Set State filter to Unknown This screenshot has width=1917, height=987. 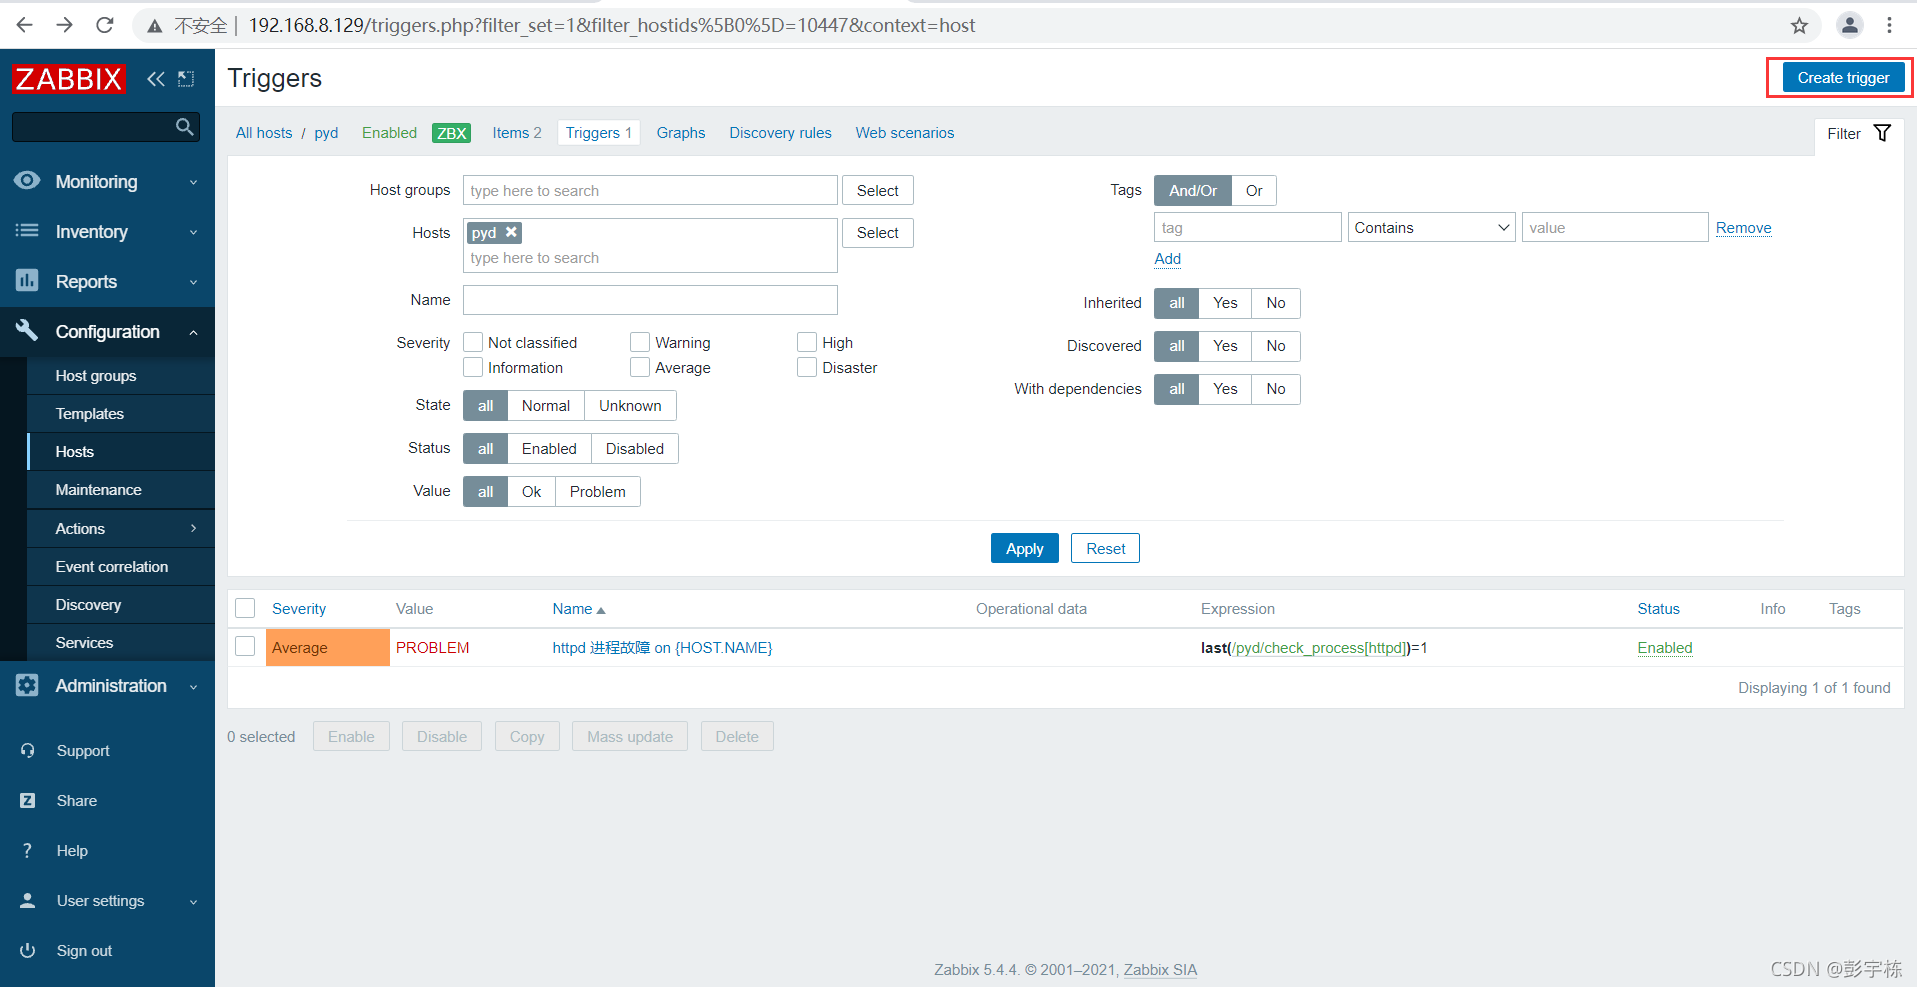point(630,405)
